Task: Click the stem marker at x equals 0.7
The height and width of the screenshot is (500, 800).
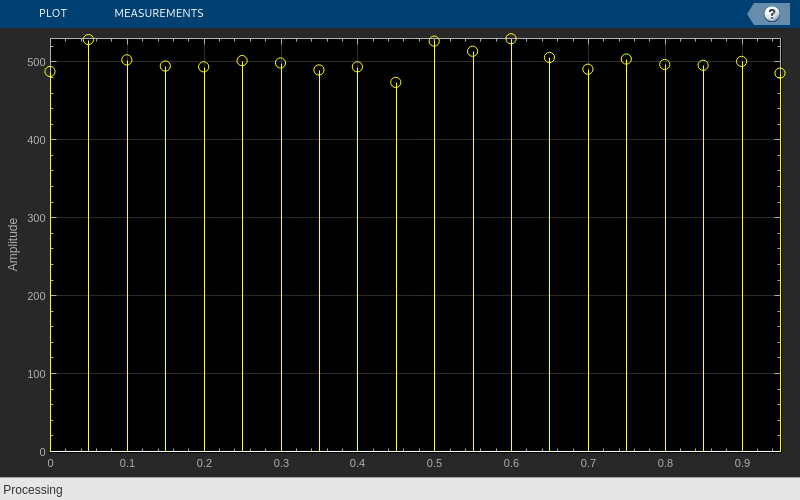Action: [588, 69]
